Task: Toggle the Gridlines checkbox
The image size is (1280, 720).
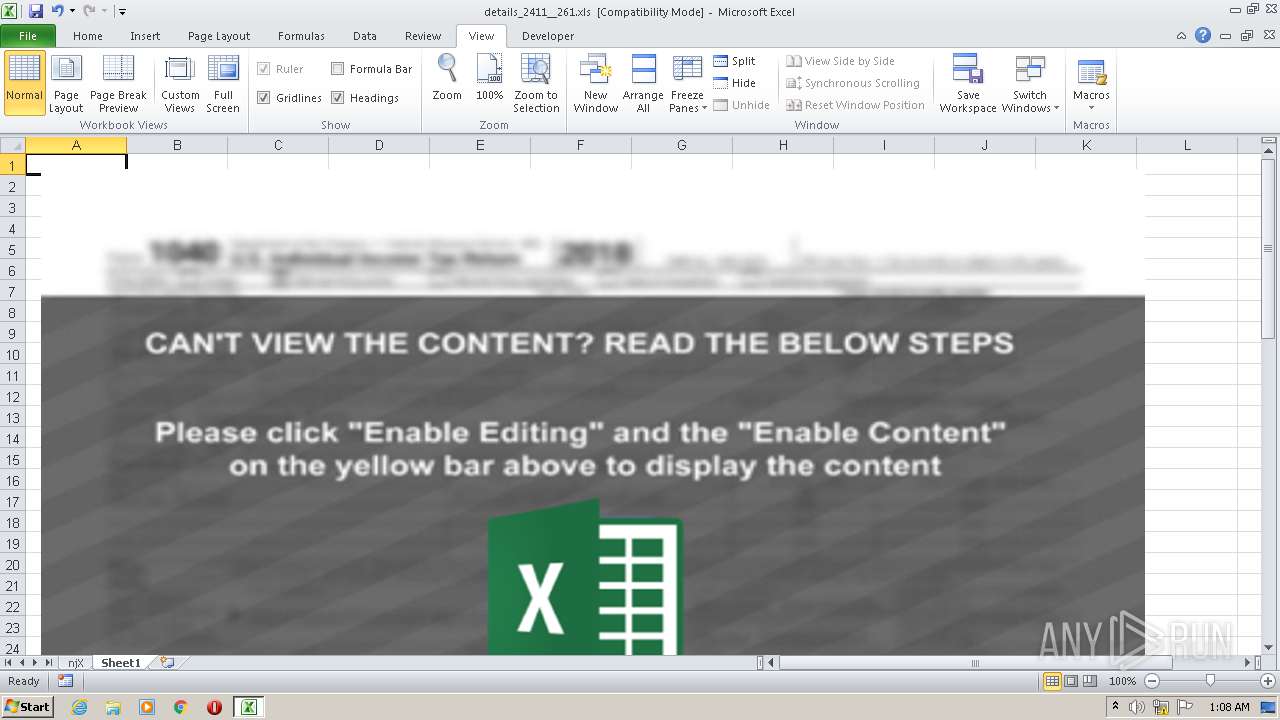Action: (x=264, y=98)
